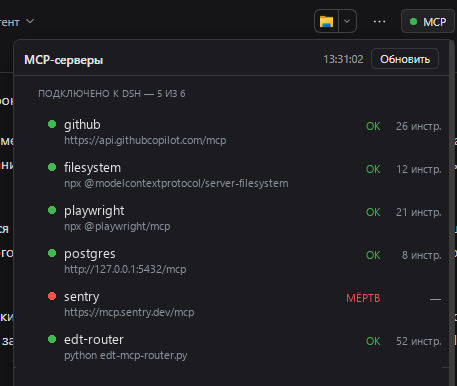Click OK status of filesystem server
457x386 pixels.
coord(373,169)
